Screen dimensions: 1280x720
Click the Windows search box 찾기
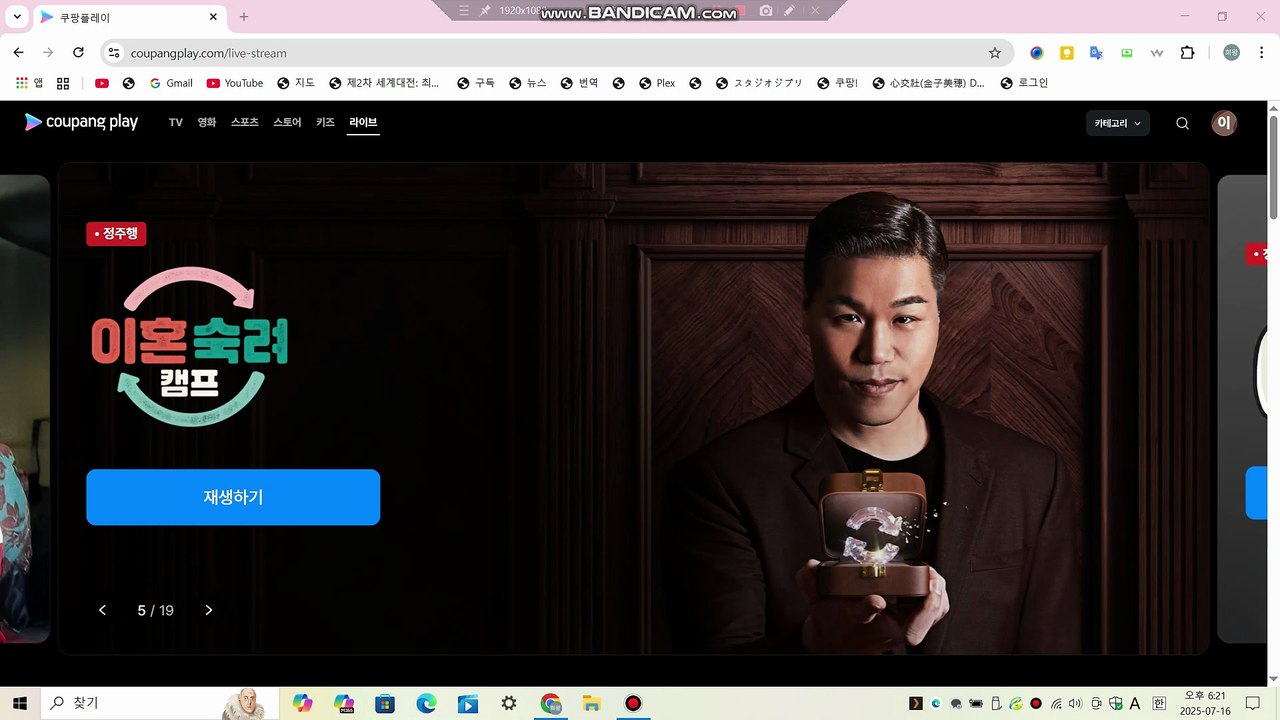(160, 703)
